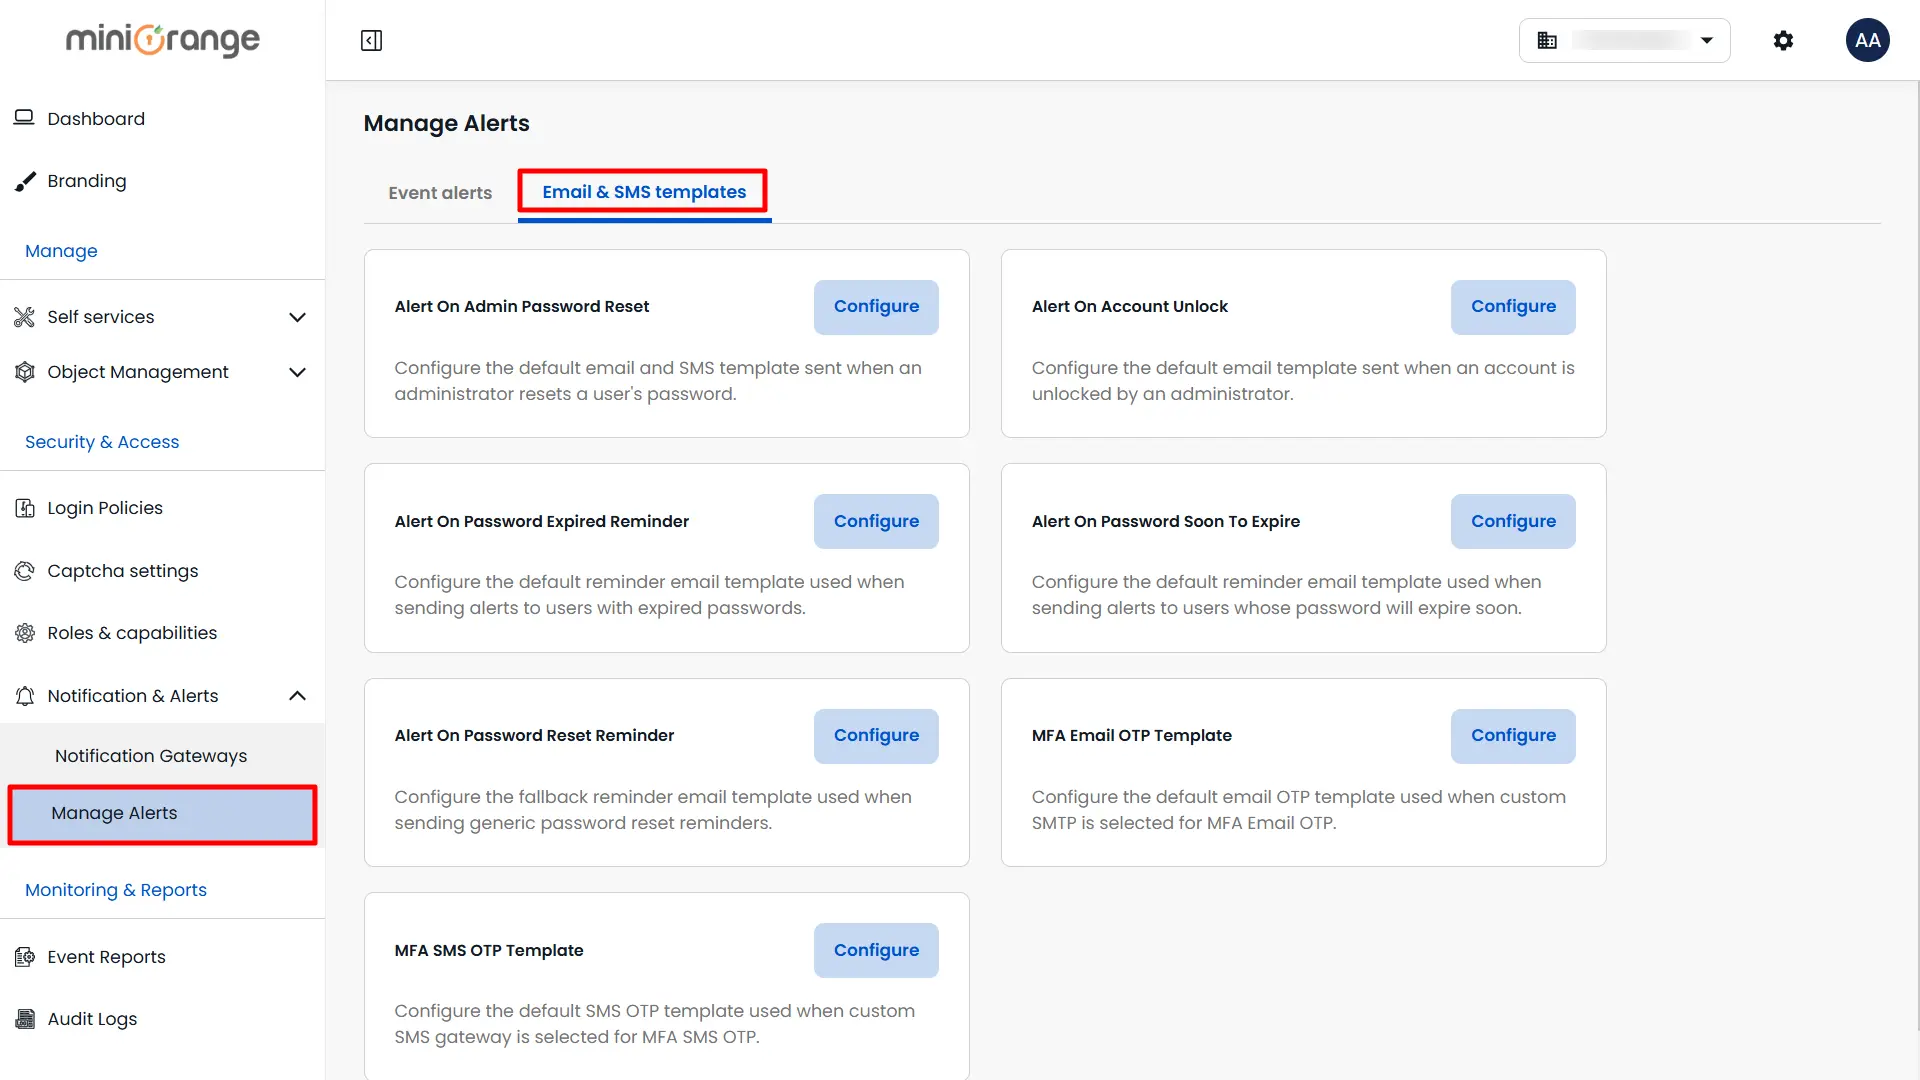Open the Dashboard page label
The height and width of the screenshot is (1080, 1920).
coord(96,119)
